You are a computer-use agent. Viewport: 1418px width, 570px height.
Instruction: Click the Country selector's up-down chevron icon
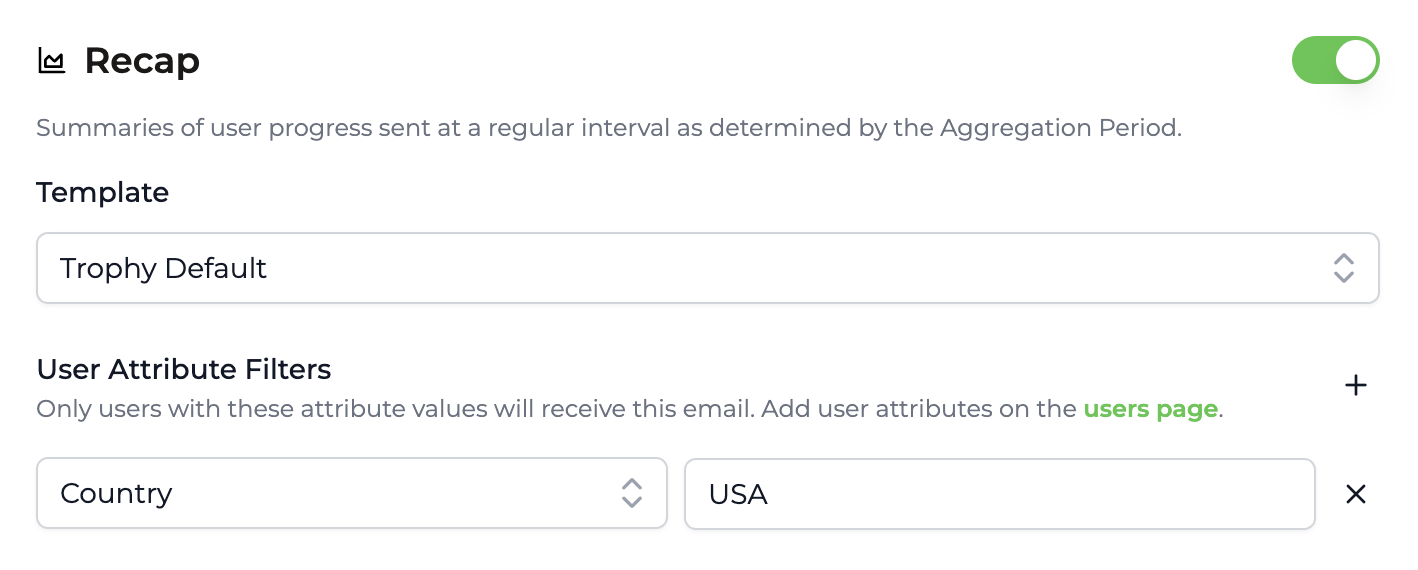click(631, 493)
